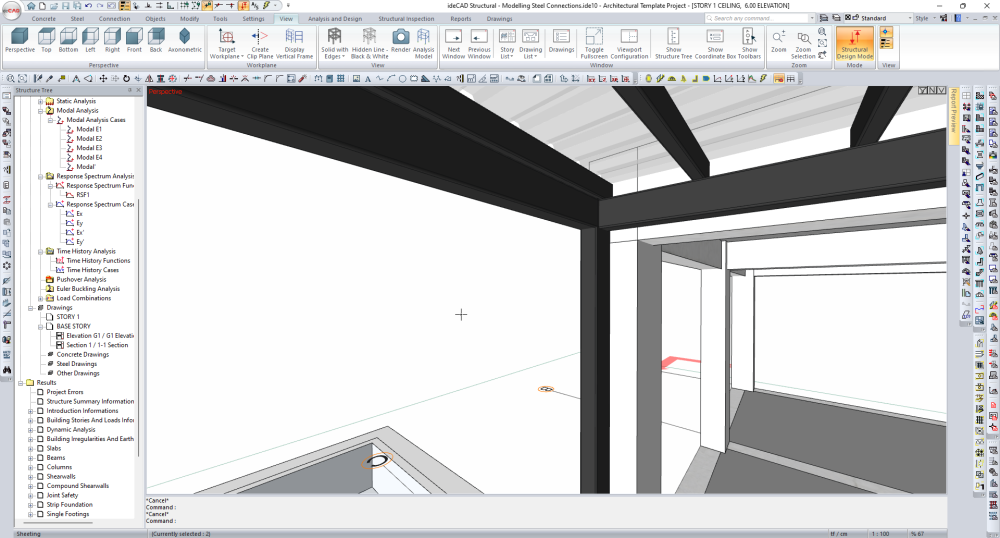Toggle Fullscreen mode
1000x538 pixels.
pyautogui.click(x=594, y=39)
